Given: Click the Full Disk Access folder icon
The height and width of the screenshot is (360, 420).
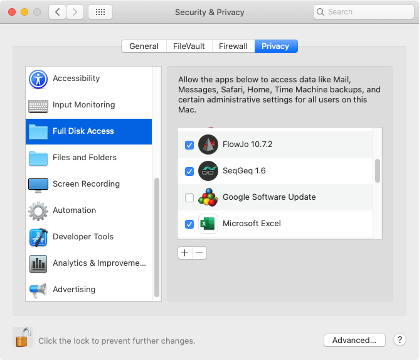Looking at the screenshot, I should coord(38,132).
